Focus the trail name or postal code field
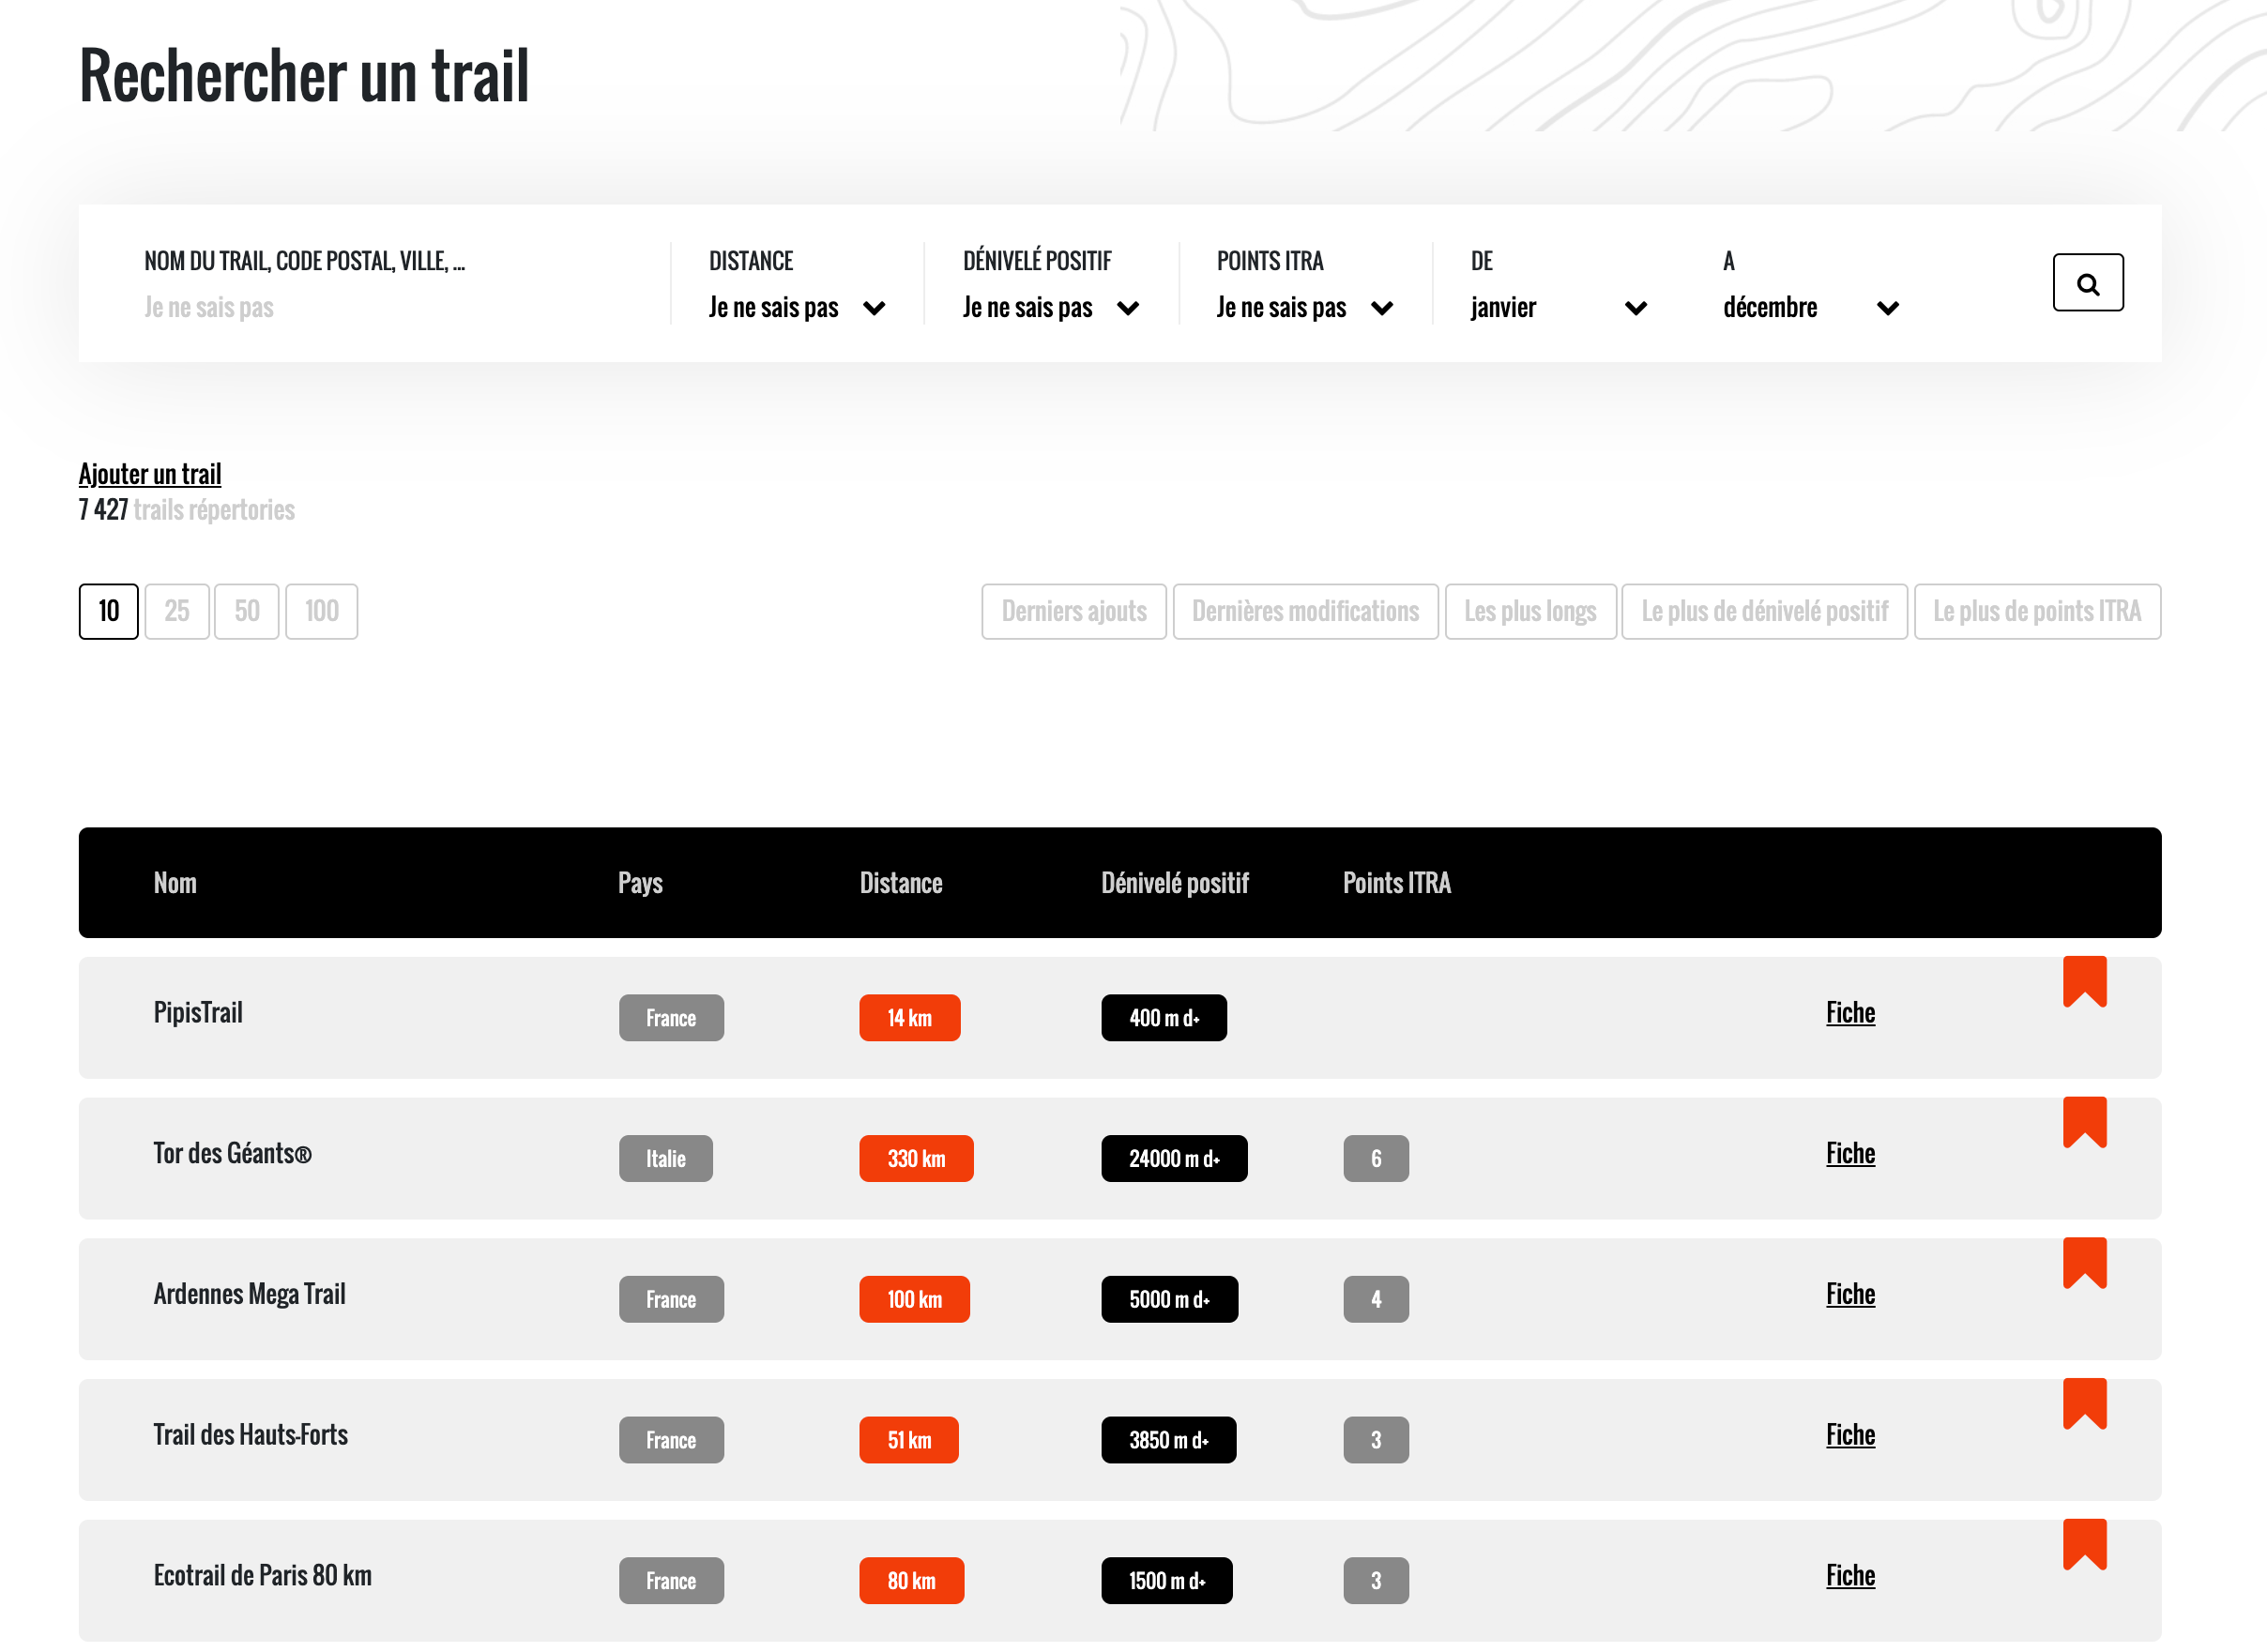 coord(390,307)
